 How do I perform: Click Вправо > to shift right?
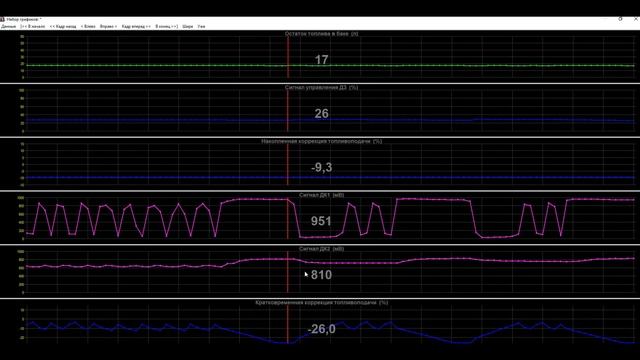point(108,27)
